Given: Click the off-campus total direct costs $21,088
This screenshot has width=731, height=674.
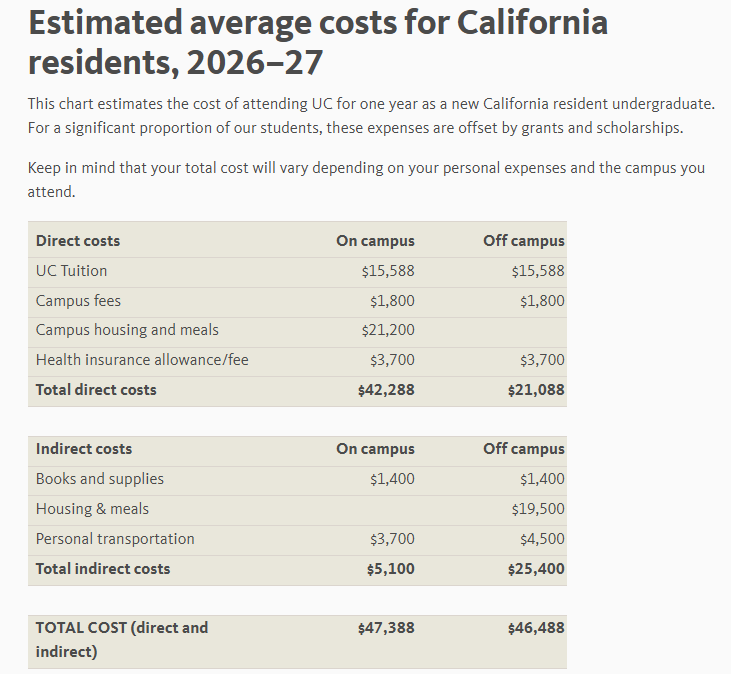Looking at the screenshot, I should [x=536, y=390].
